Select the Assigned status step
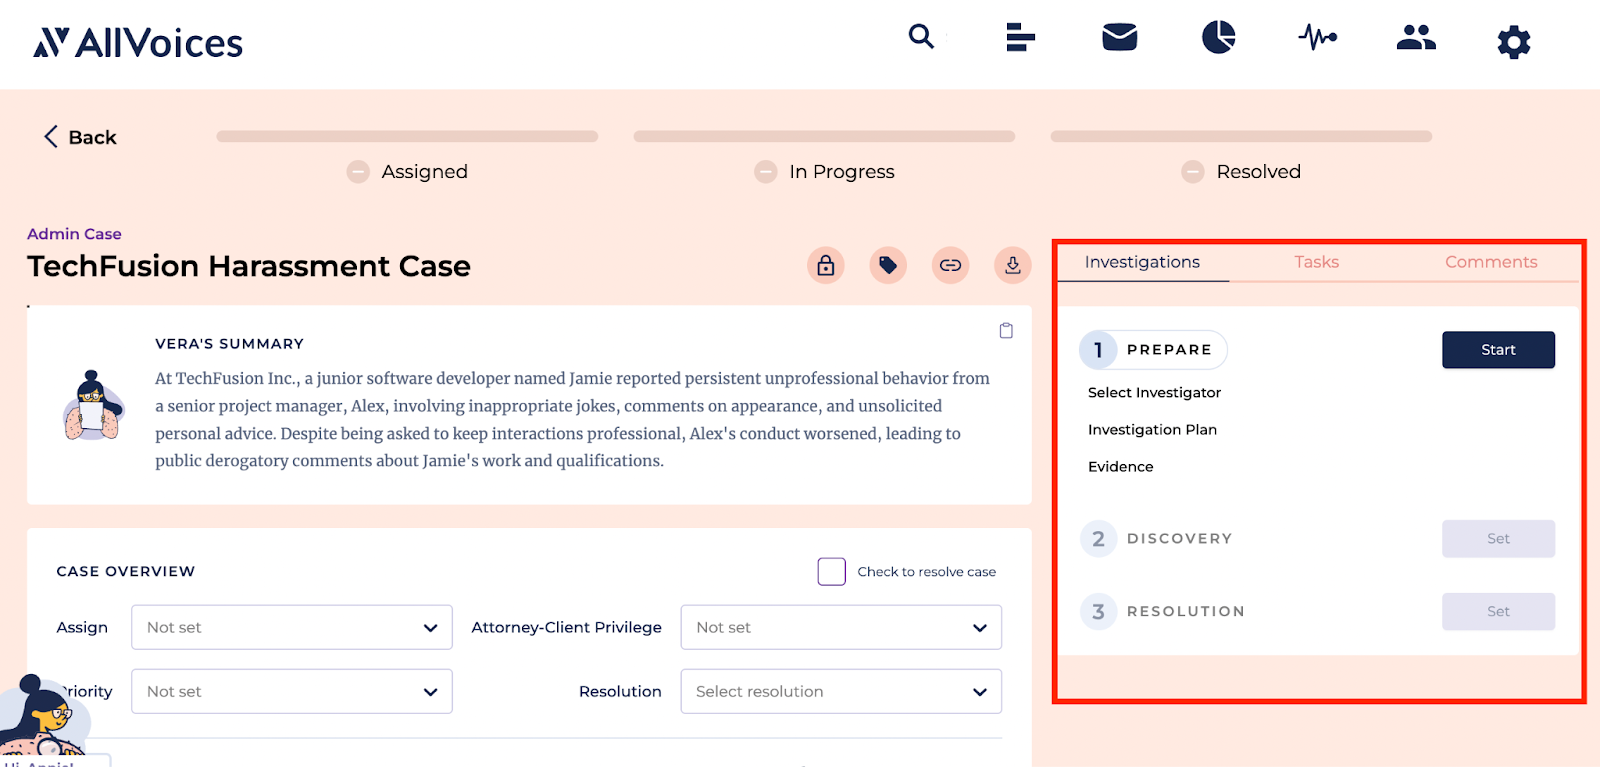This screenshot has width=1600, height=767. (x=407, y=172)
